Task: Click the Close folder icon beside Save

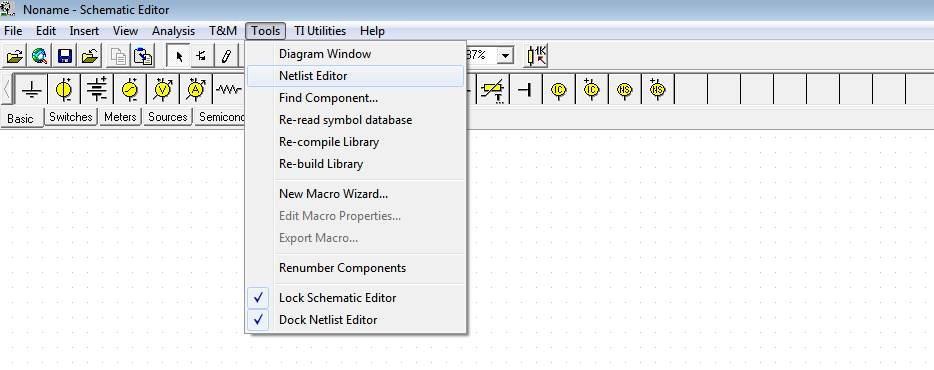Action: 90,57
